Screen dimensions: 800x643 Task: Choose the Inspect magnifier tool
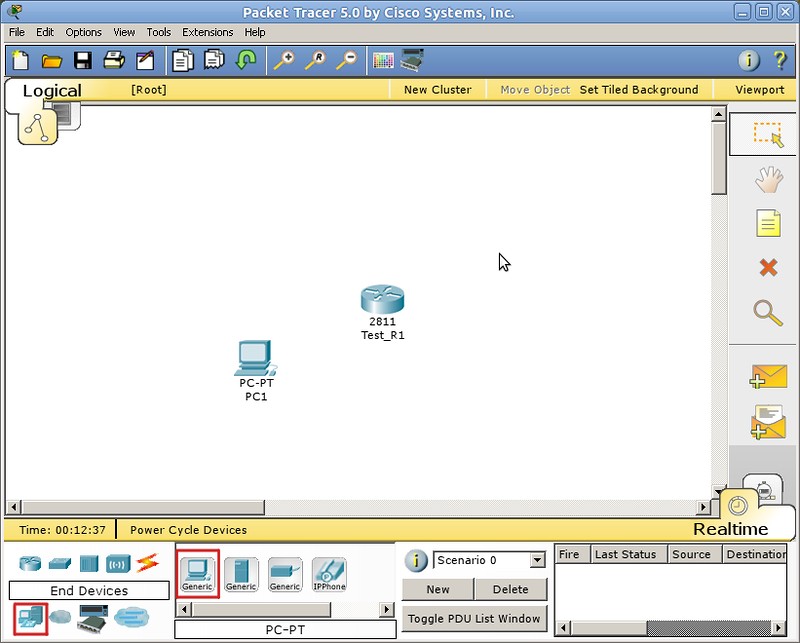(768, 312)
